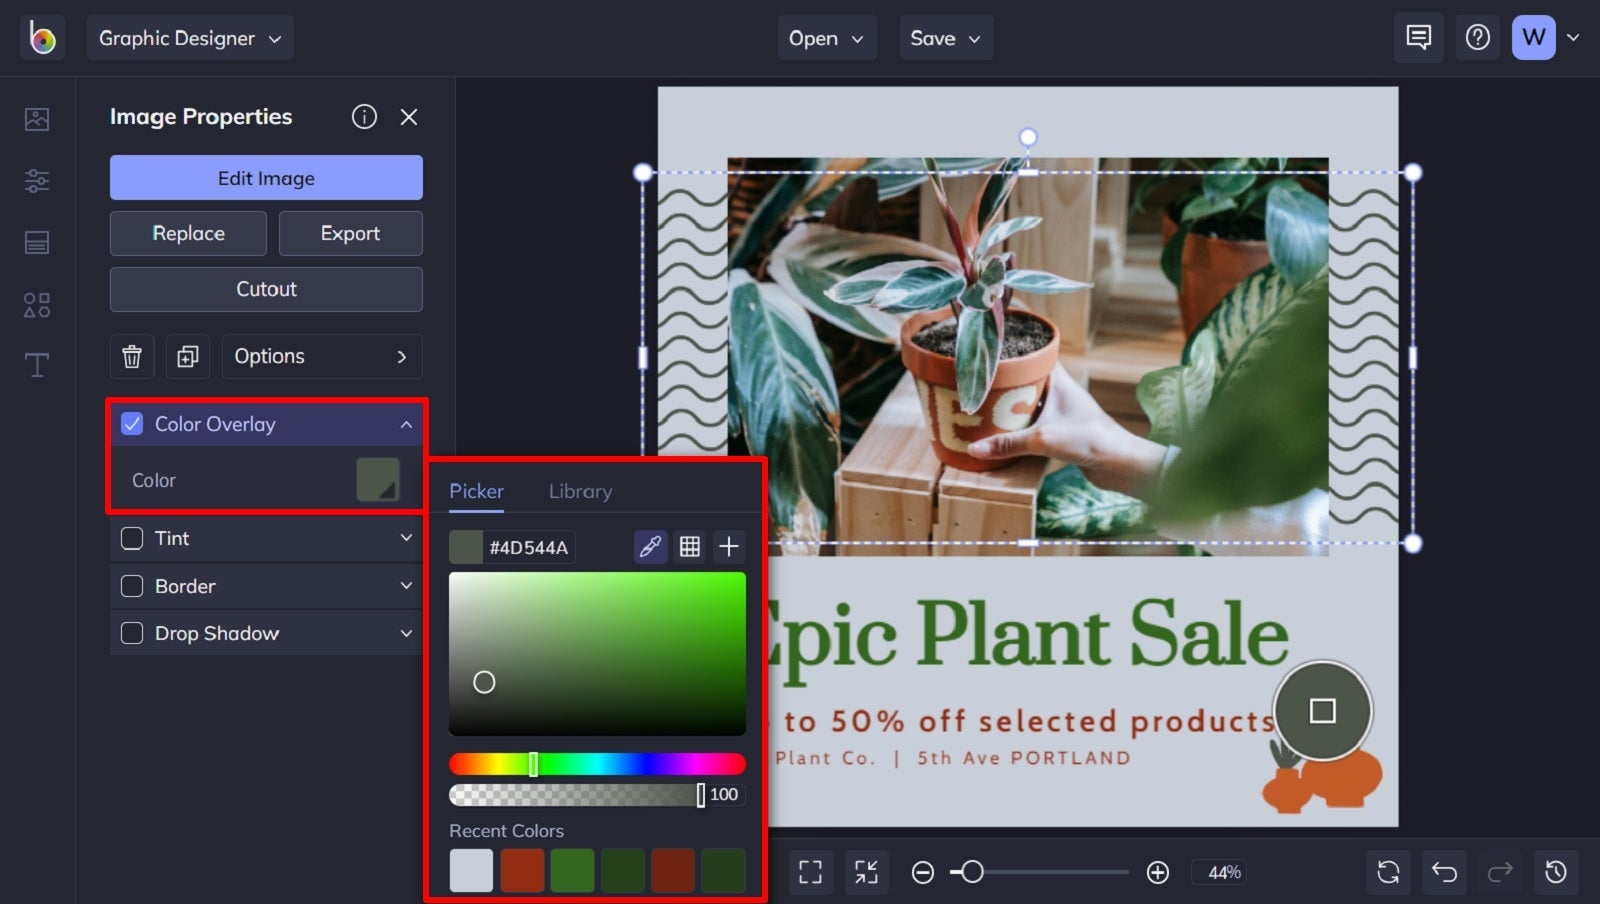Open the color swatch grid view

(x=689, y=547)
